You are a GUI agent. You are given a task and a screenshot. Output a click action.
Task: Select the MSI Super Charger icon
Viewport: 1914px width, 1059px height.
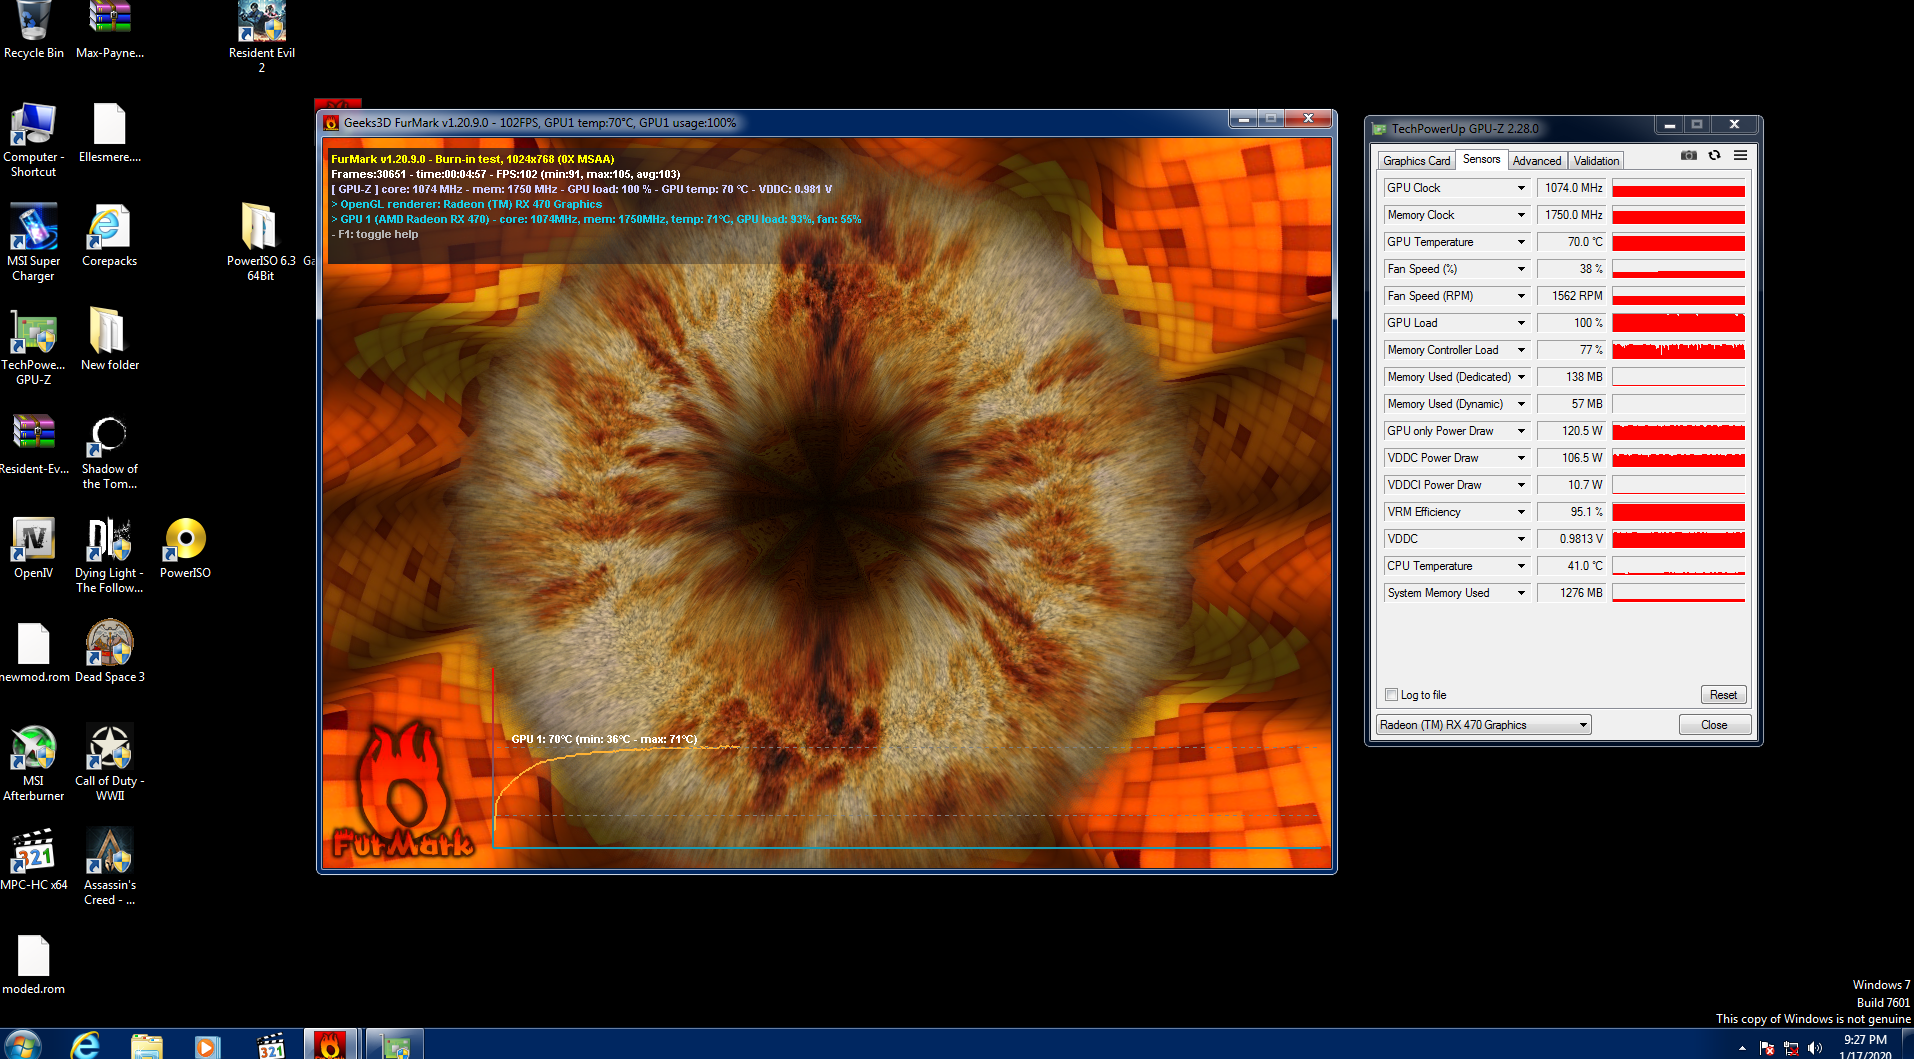click(x=33, y=243)
